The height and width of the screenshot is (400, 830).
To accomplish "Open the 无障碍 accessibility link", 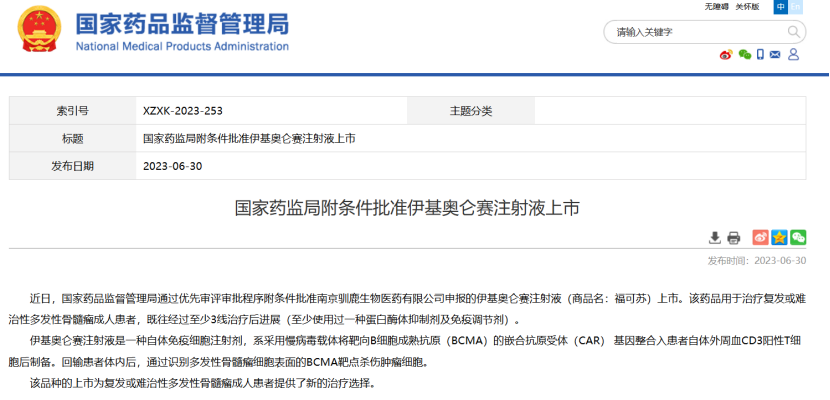I will coord(716,7).
